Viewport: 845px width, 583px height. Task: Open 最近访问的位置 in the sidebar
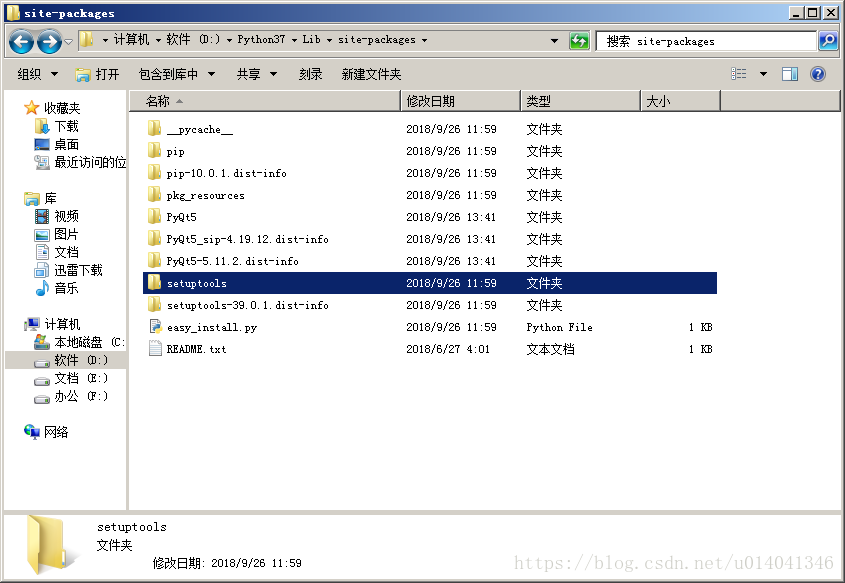pos(80,162)
